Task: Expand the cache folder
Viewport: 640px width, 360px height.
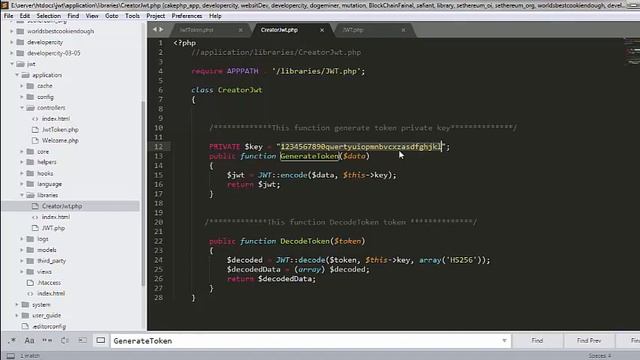Action: (22, 86)
